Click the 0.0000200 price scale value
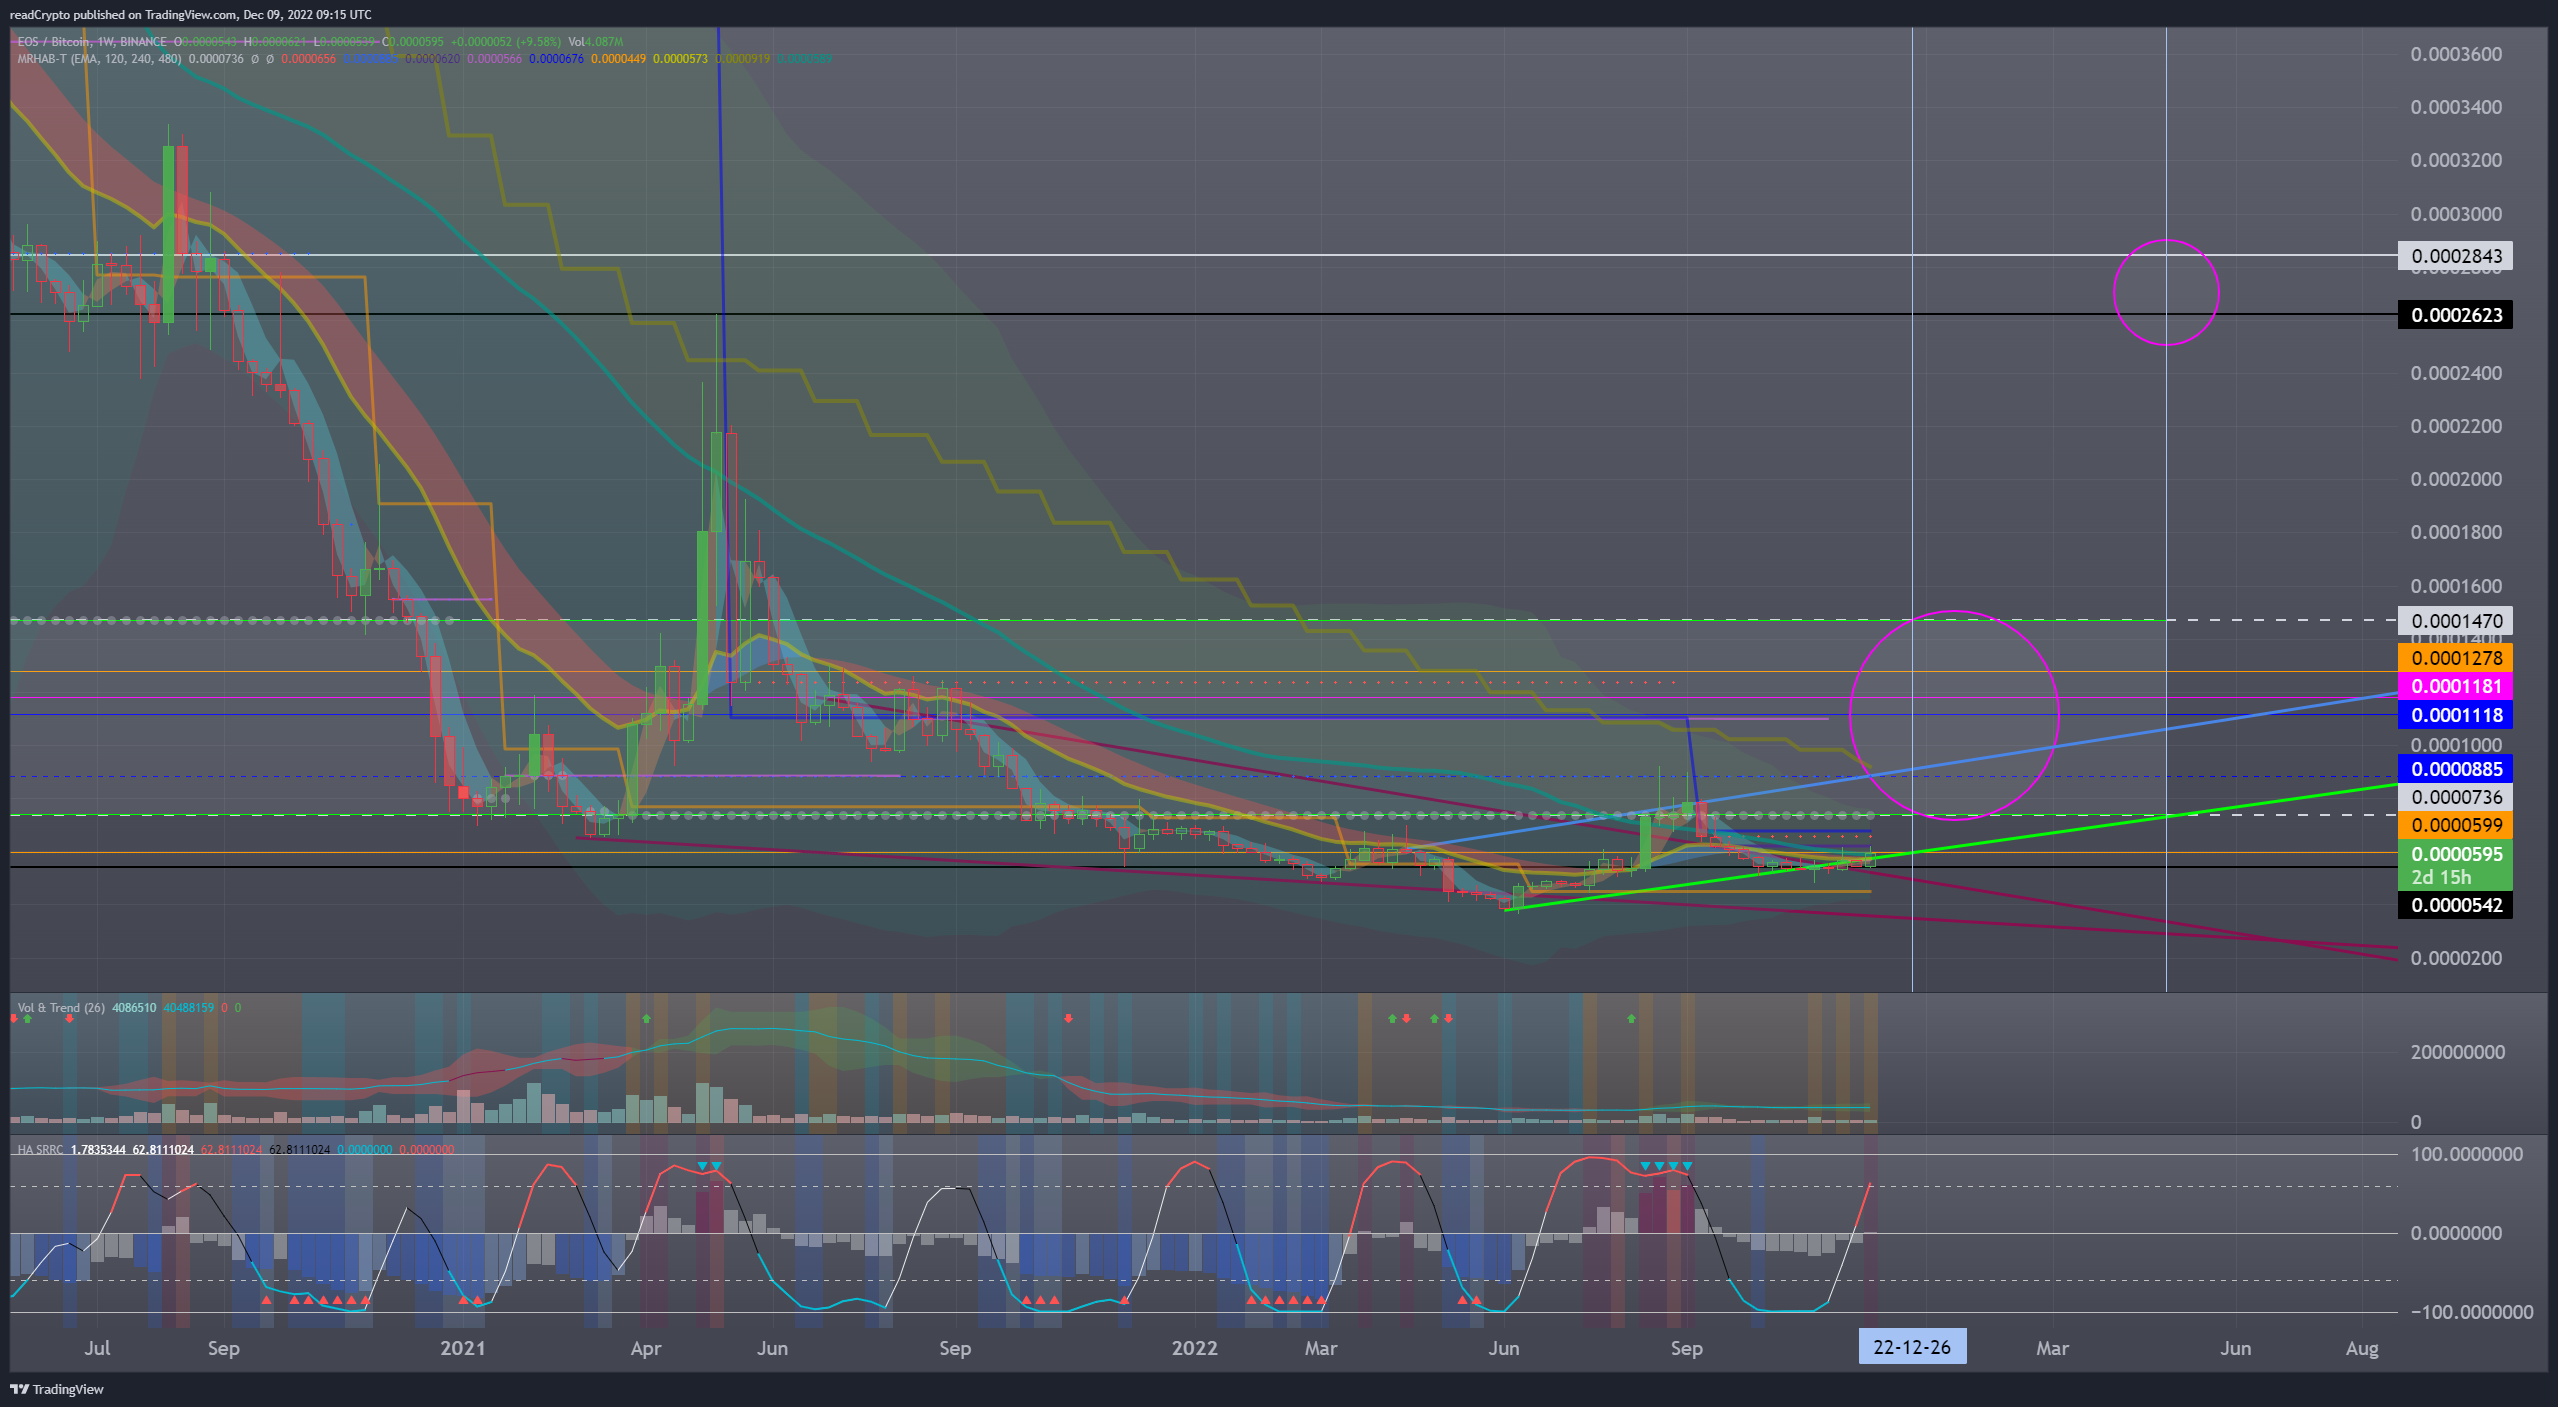This screenshot has width=2558, height=1407. point(2455,958)
